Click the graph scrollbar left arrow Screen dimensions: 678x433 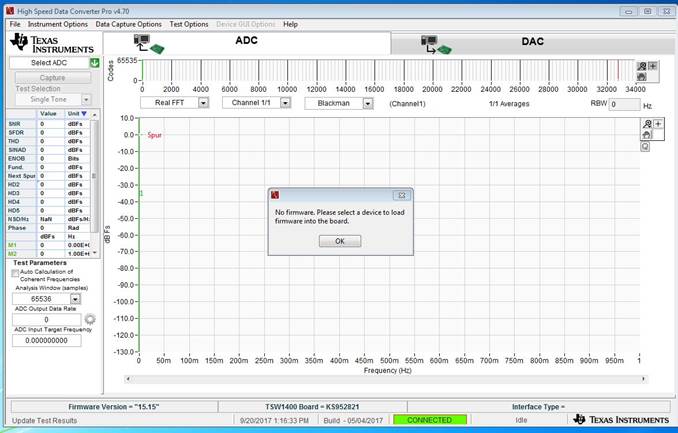(128, 379)
